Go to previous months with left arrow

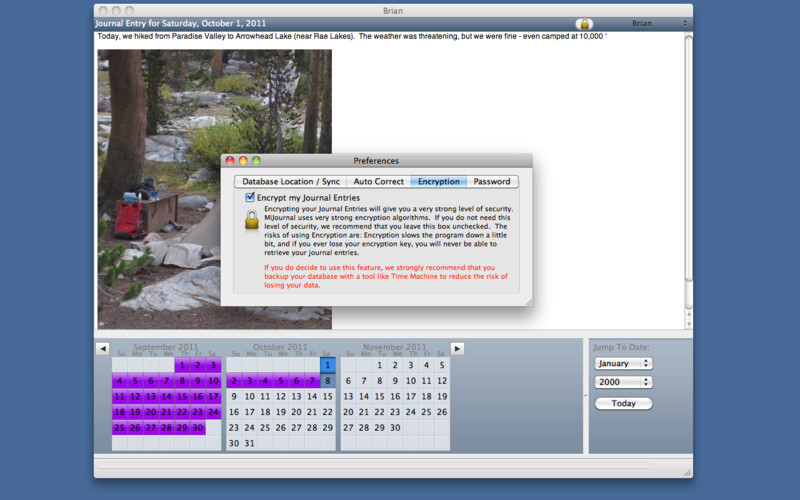(102, 348)
